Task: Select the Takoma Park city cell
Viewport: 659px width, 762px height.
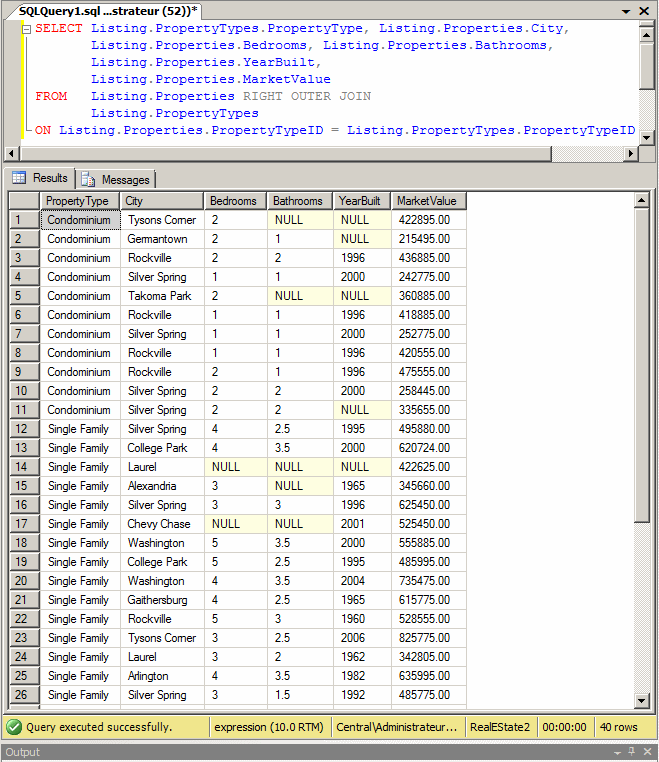Action: [162, 295]
